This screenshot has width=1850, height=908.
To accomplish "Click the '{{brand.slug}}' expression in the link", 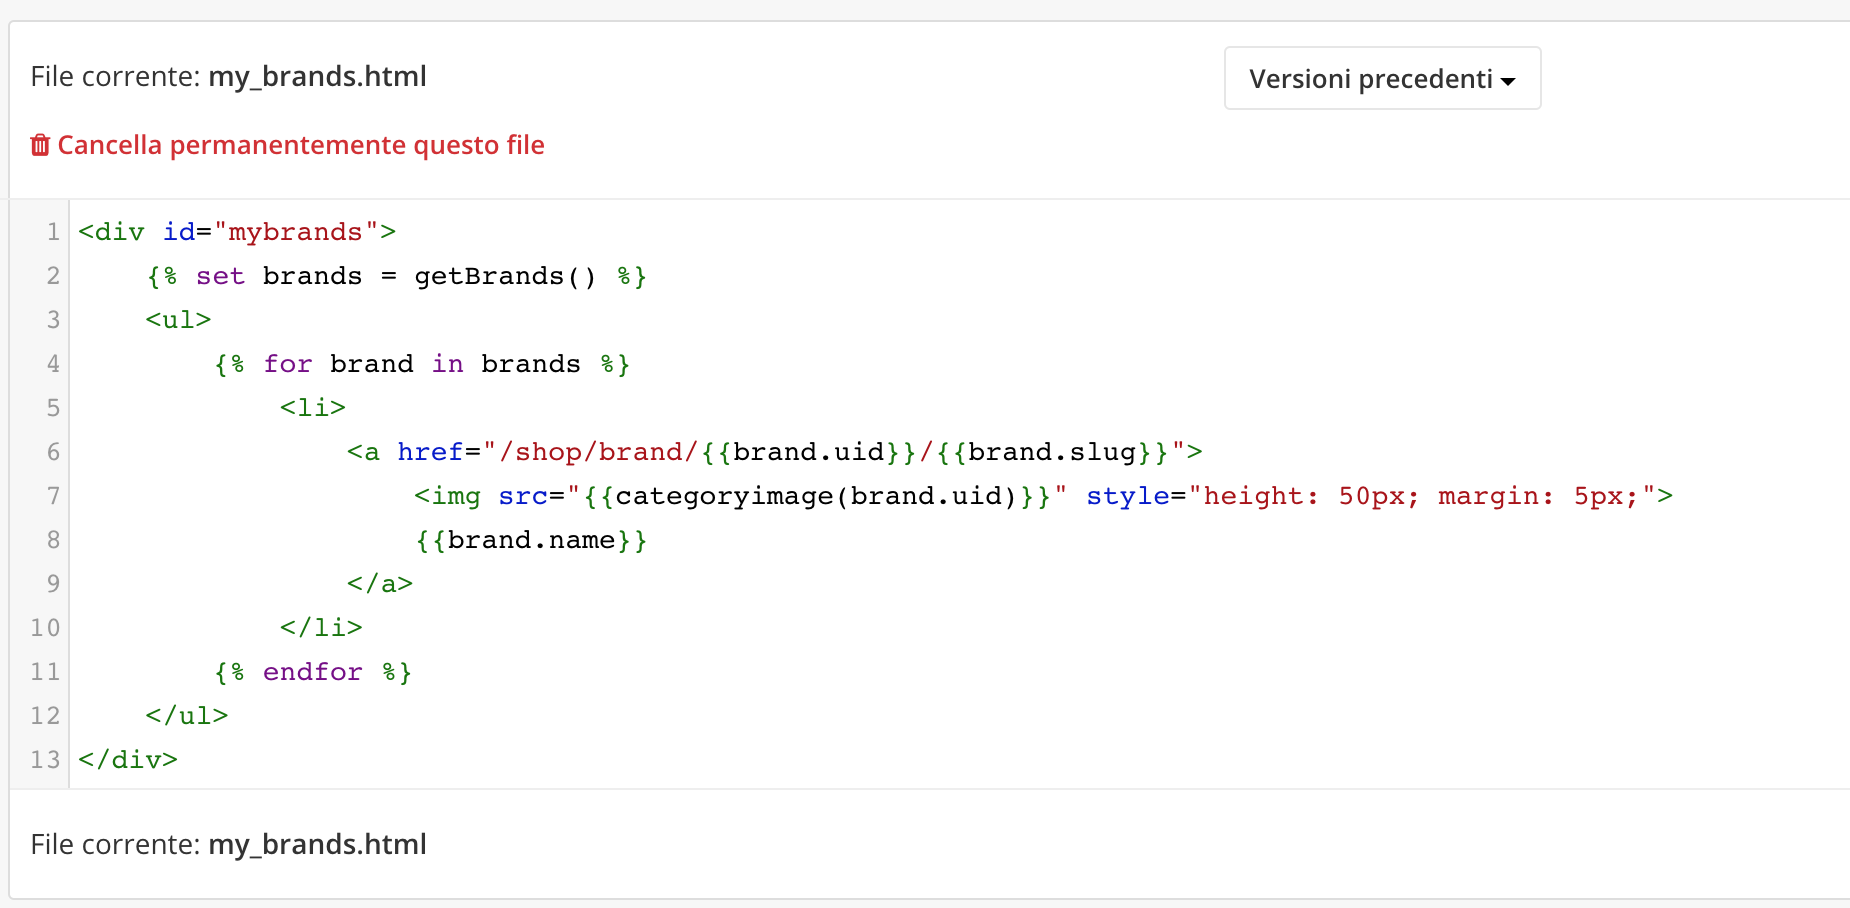I will (x=1052, y=452).
